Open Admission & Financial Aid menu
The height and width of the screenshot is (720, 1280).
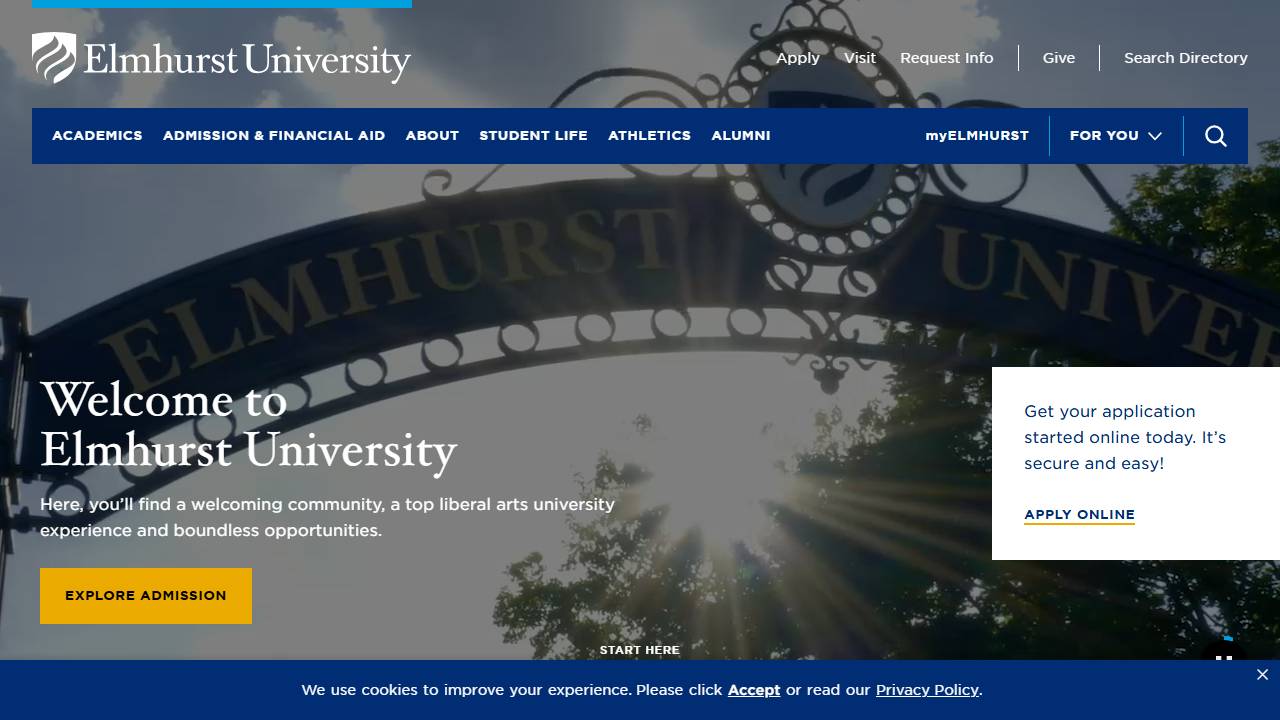(274, 136)
